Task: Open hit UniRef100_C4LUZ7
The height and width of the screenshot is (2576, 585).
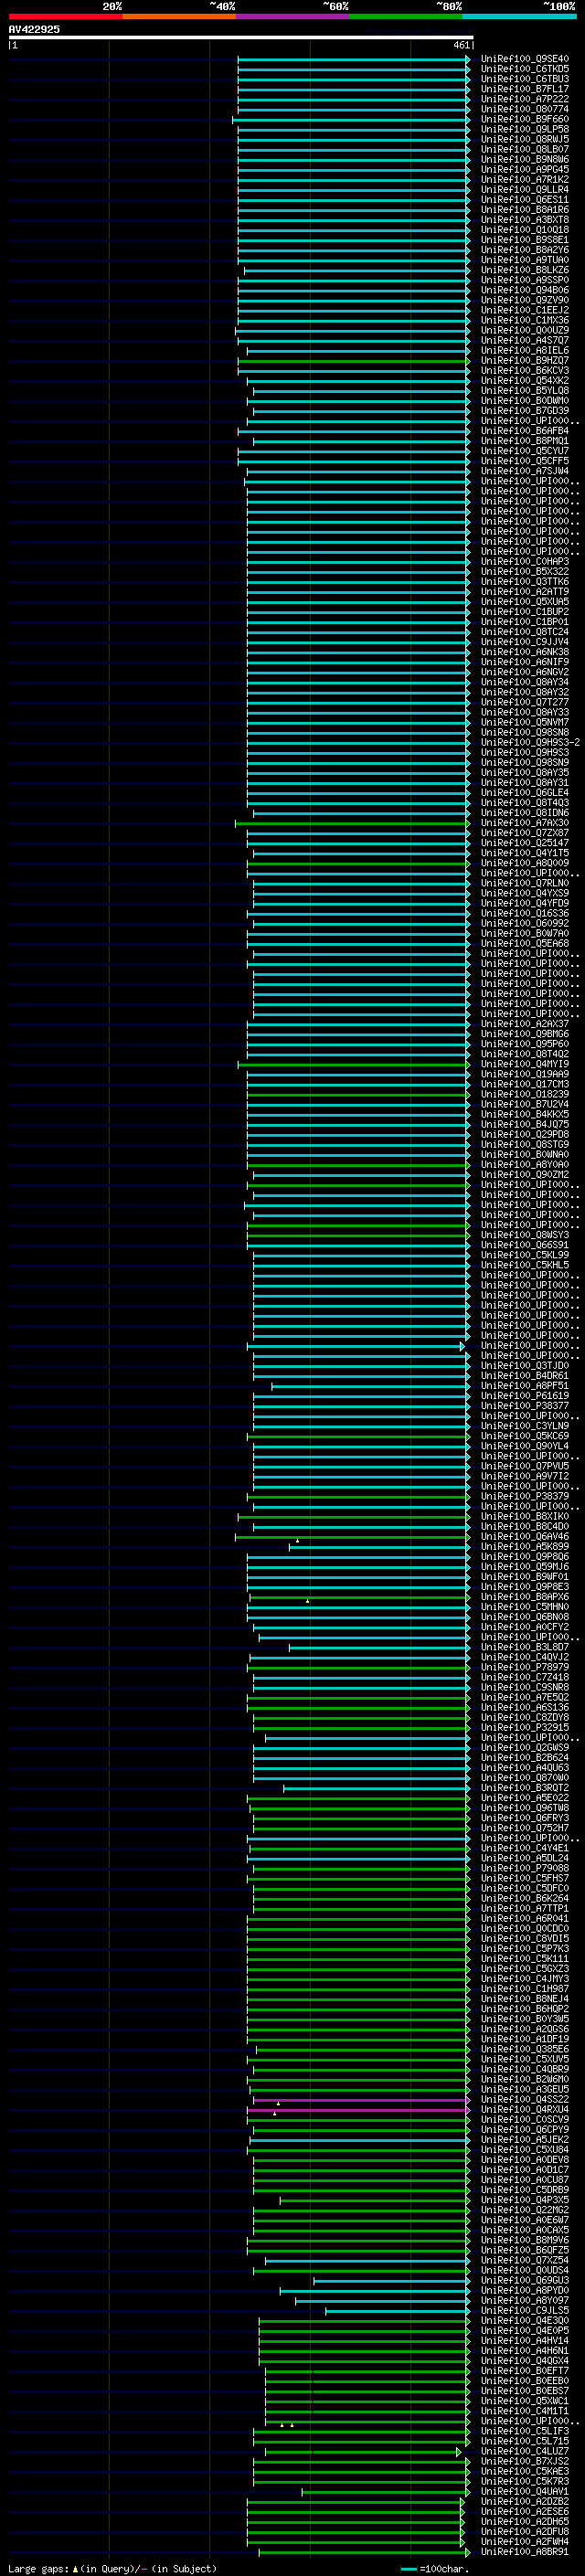Action: coord(524,2452)
